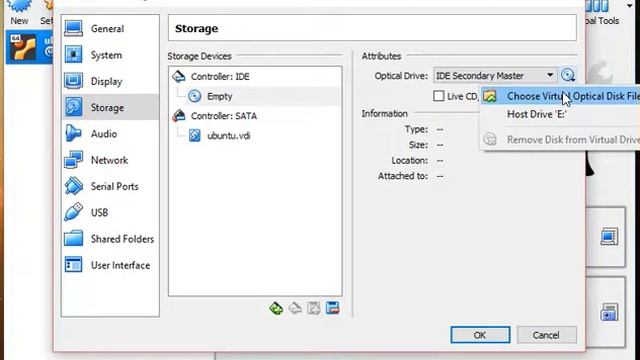Open the Shared Folders settings category

[110, 239]
